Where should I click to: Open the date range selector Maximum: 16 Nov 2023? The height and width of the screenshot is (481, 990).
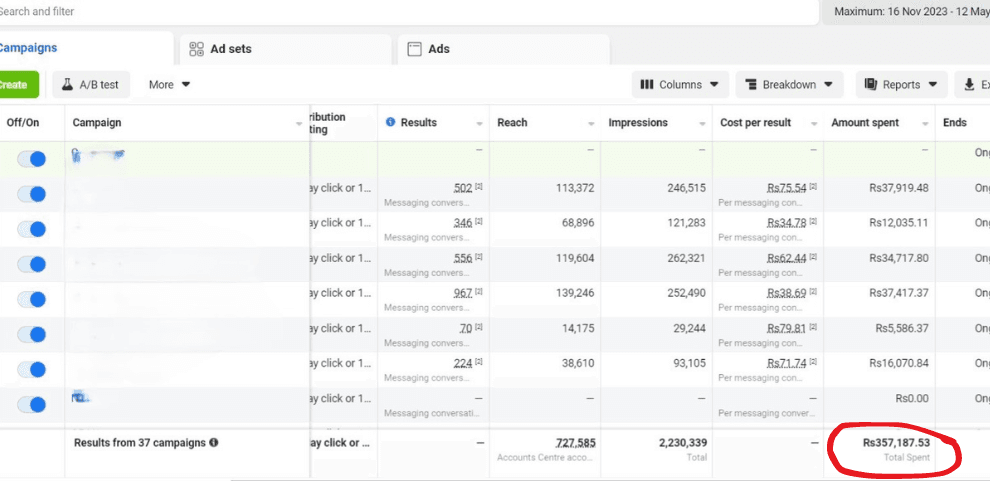[x=907, y=11]
